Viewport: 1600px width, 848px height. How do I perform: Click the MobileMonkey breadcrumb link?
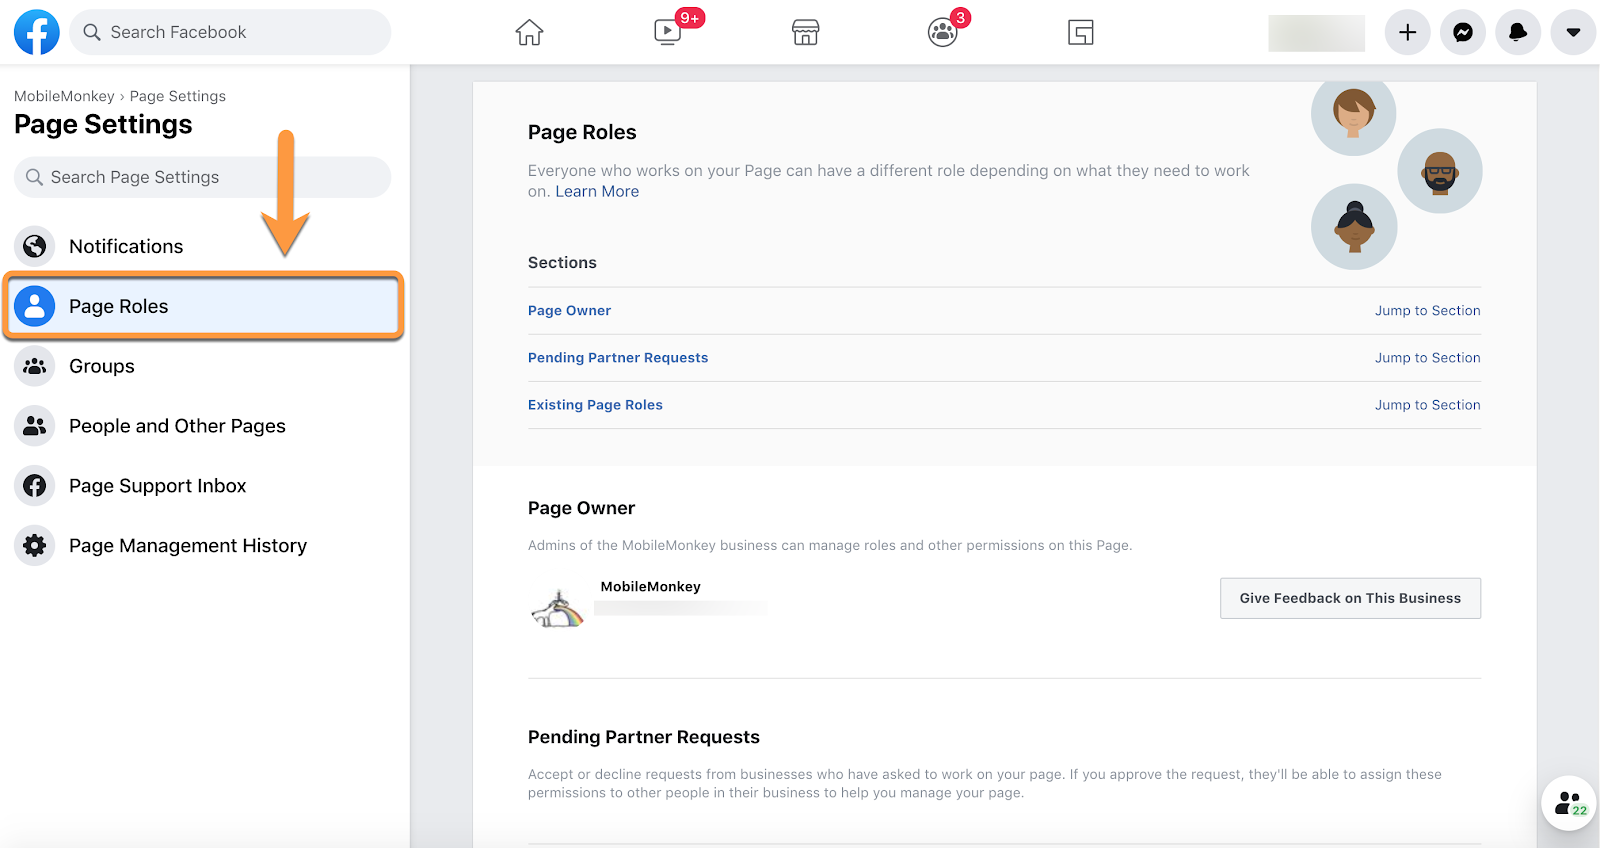(64, 96)
